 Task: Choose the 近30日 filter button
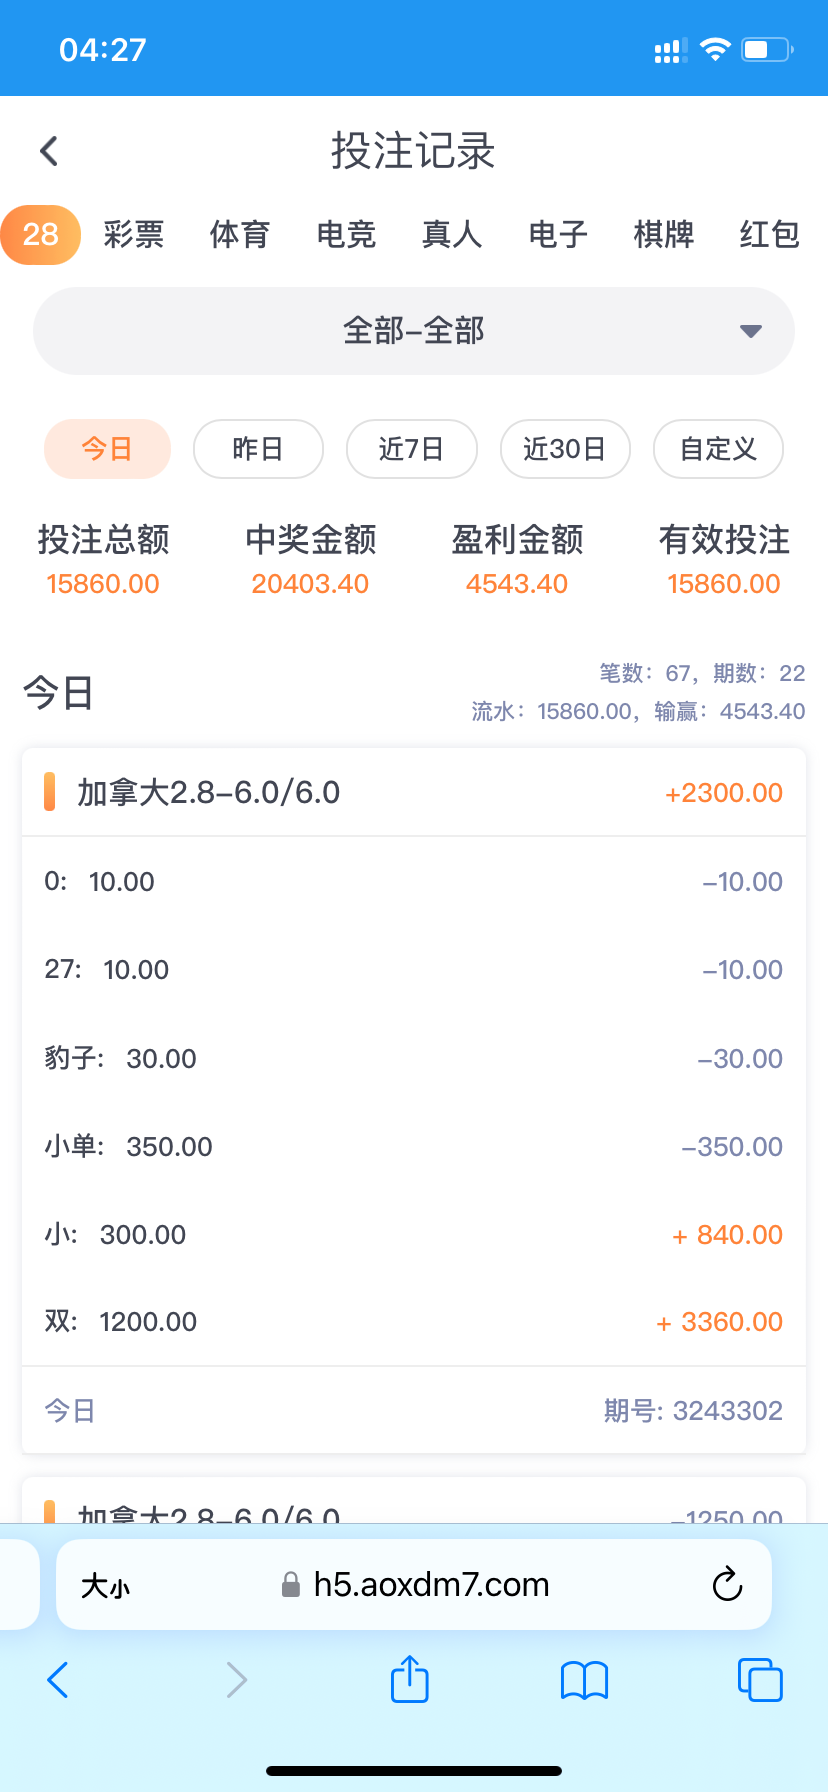(565, 449)
